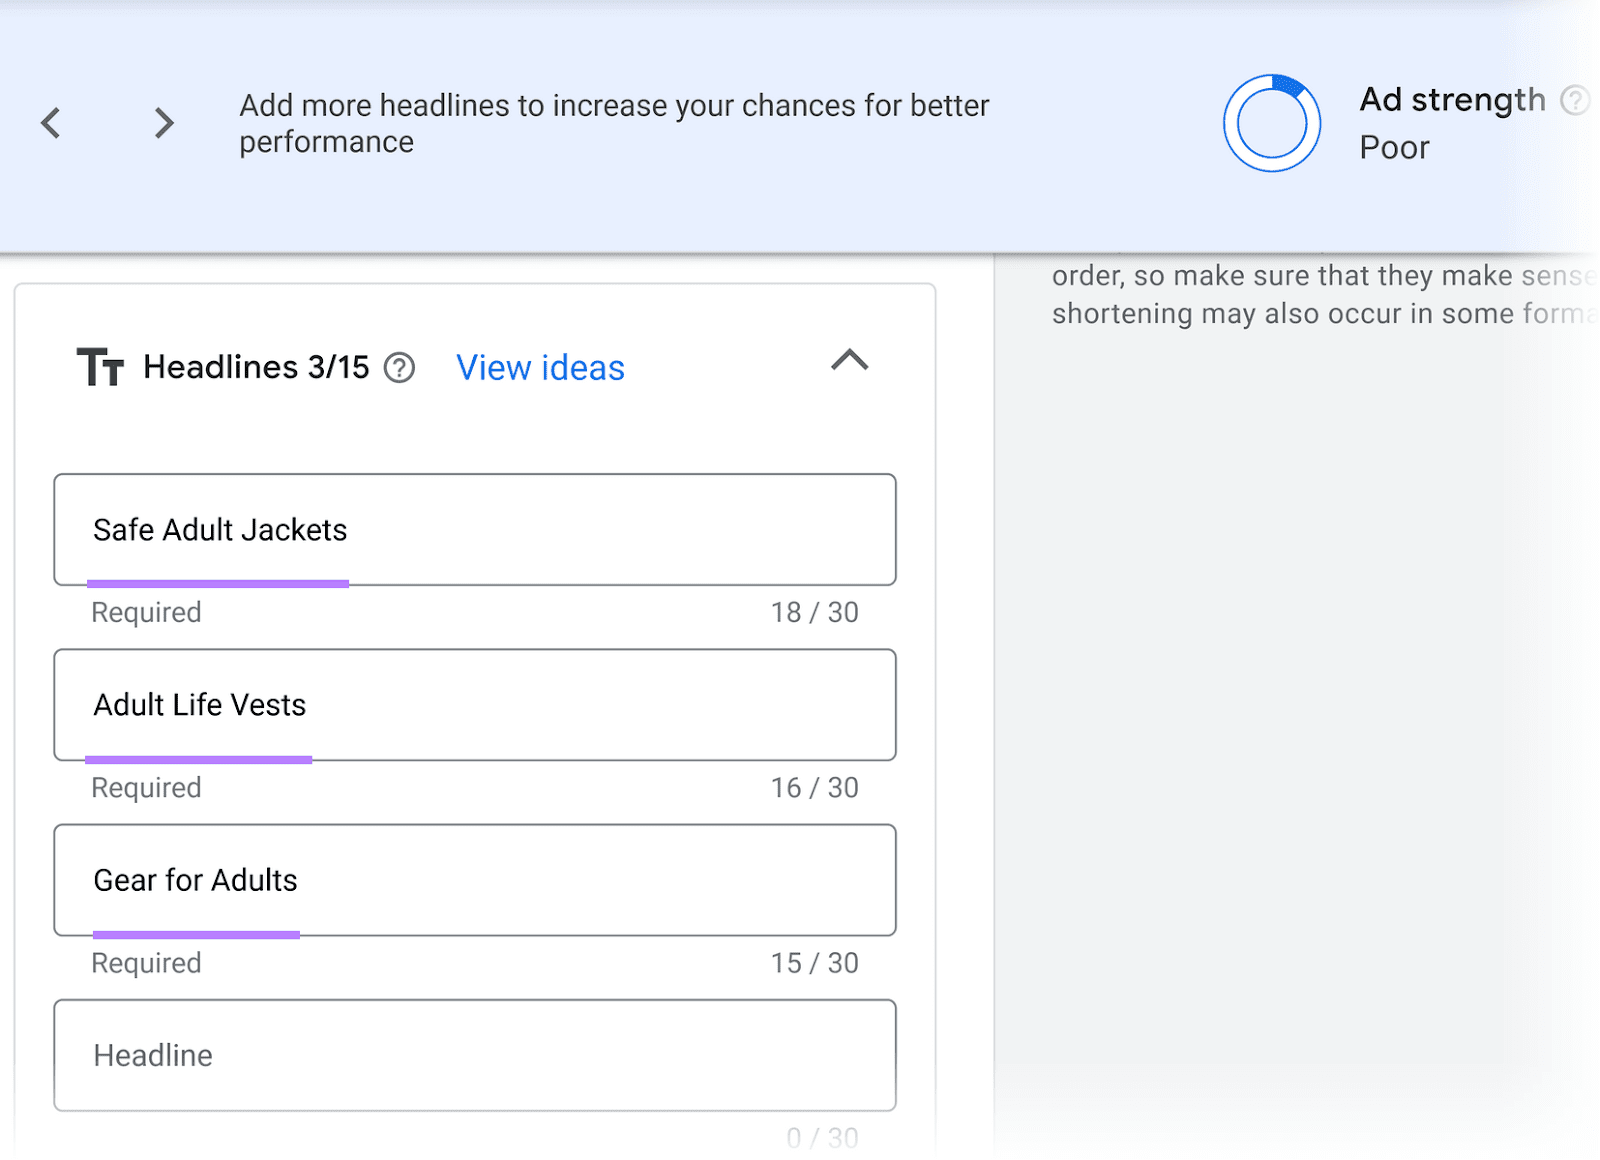Click the Ad strength circular progress indicator

coord(1272,123)
